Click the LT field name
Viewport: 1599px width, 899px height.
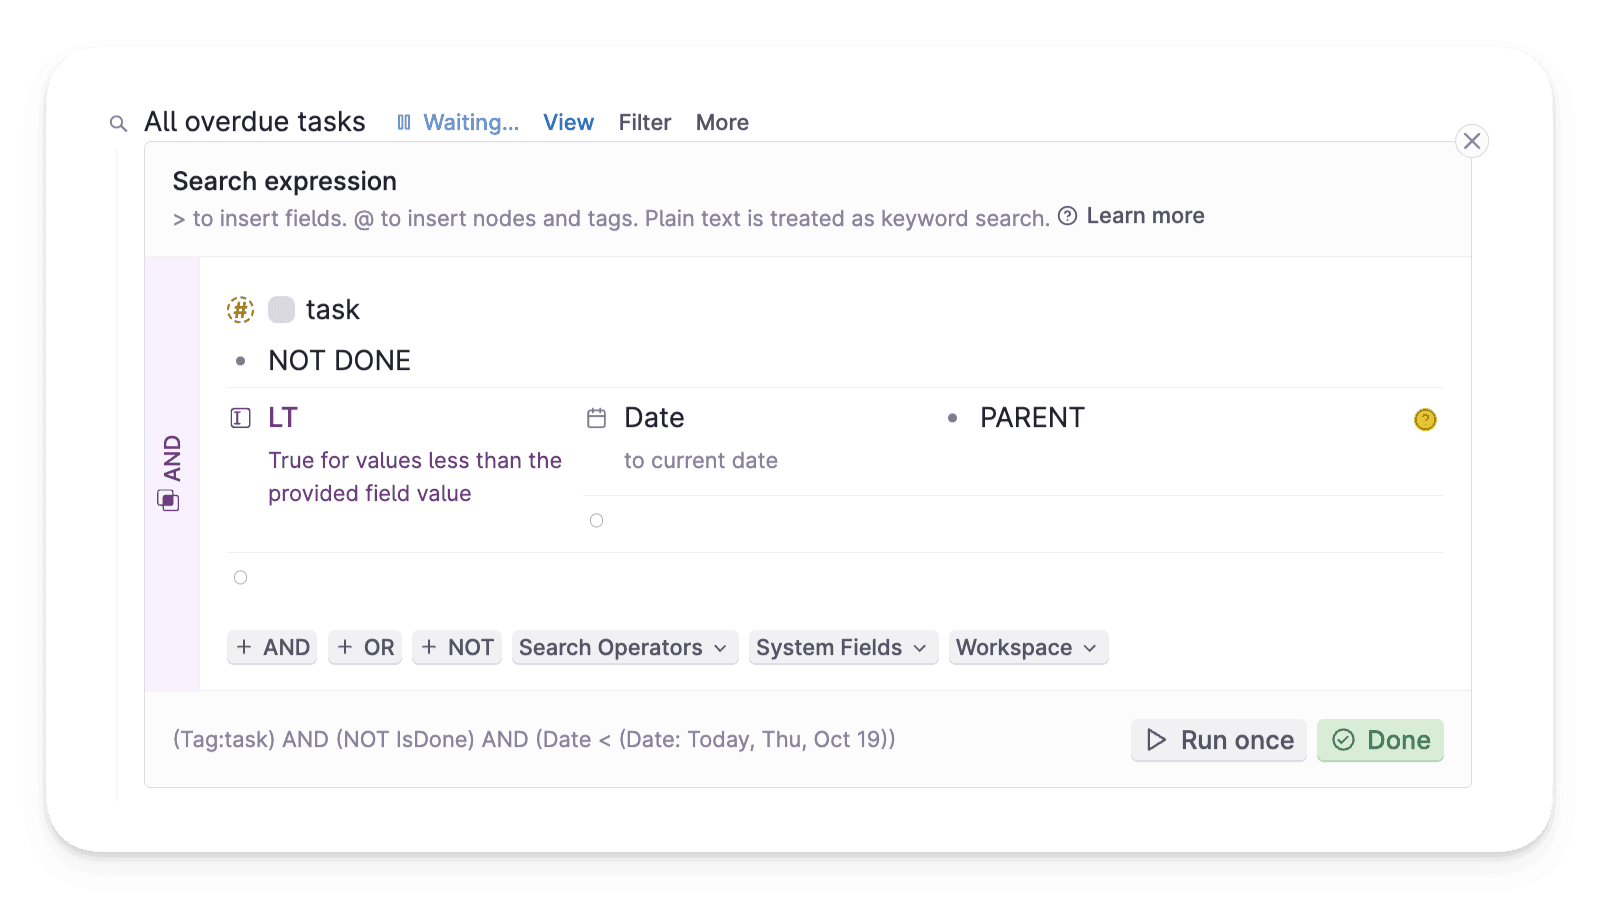283,418
